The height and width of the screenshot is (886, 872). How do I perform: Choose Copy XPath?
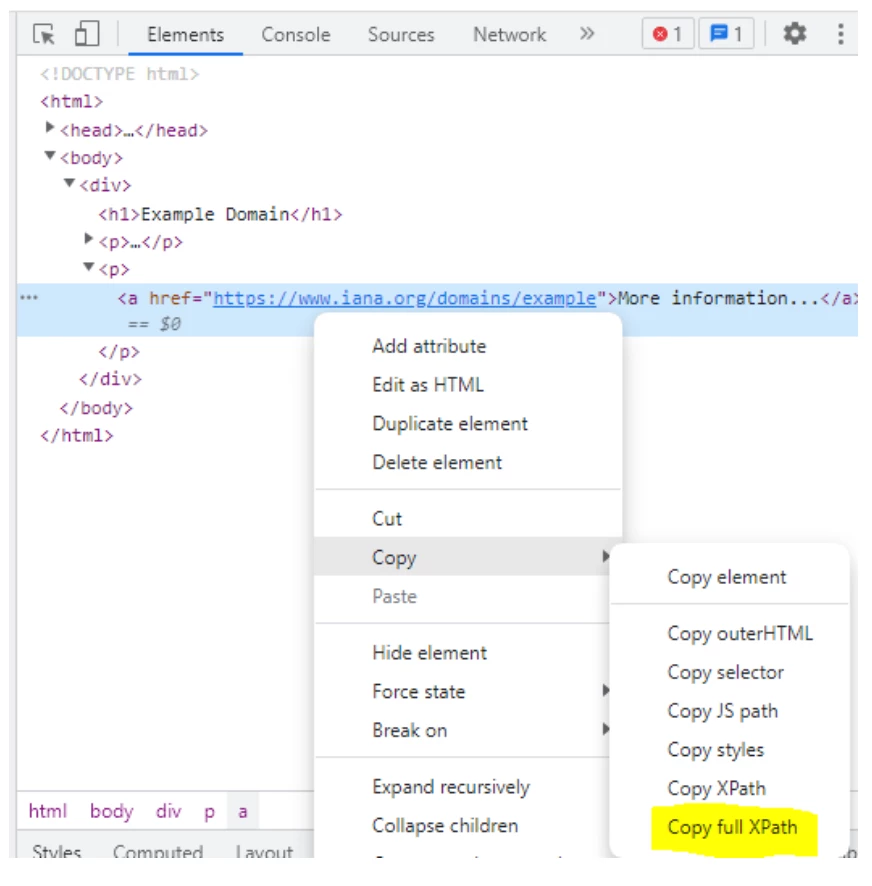coord(730,789)
